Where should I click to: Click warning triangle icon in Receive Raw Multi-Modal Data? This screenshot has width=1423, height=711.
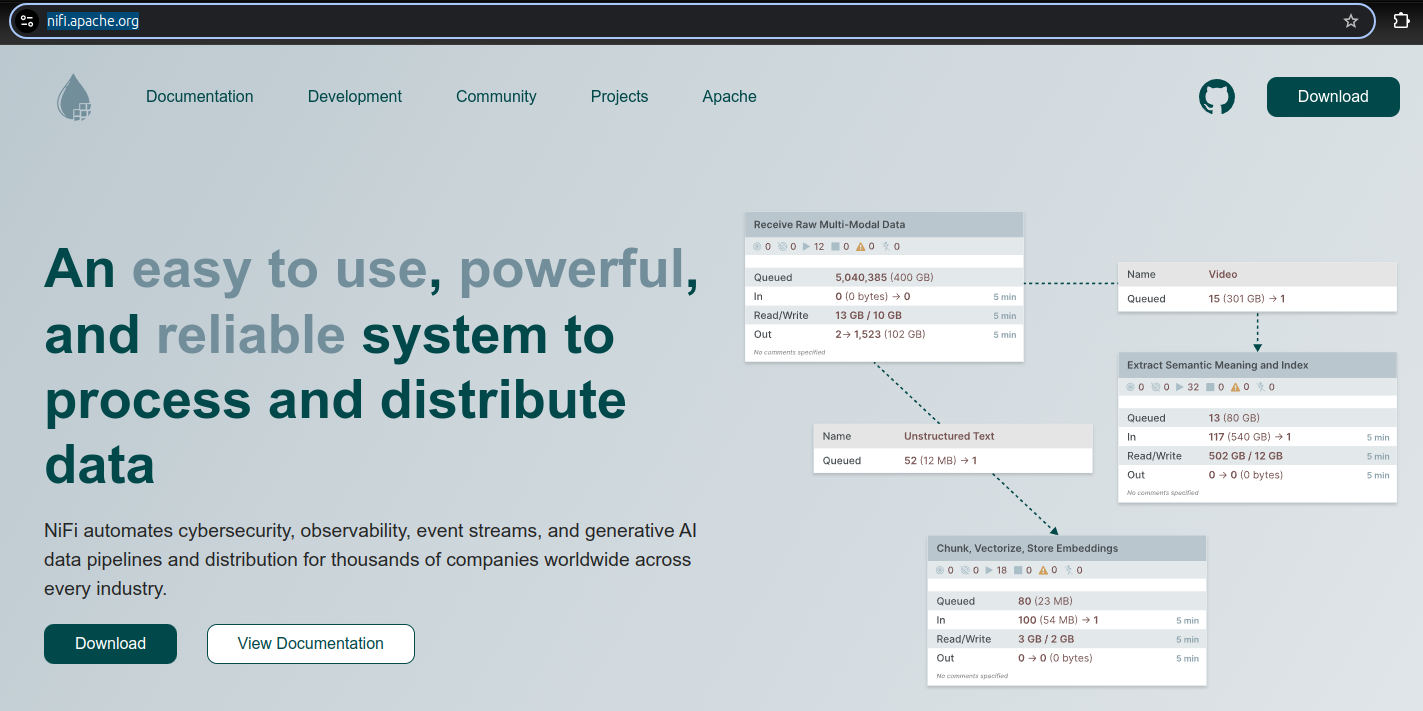pyautogui.click(x=859, y=247)
